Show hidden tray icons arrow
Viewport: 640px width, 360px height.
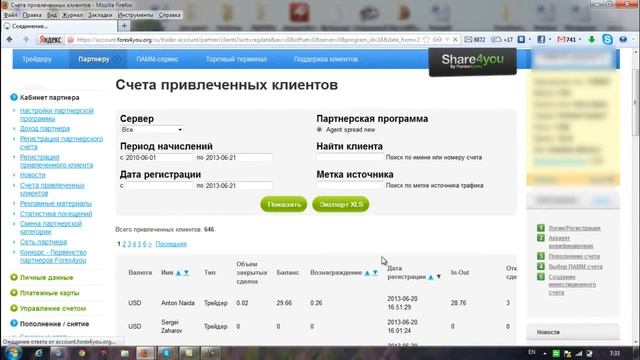point(545,353)
